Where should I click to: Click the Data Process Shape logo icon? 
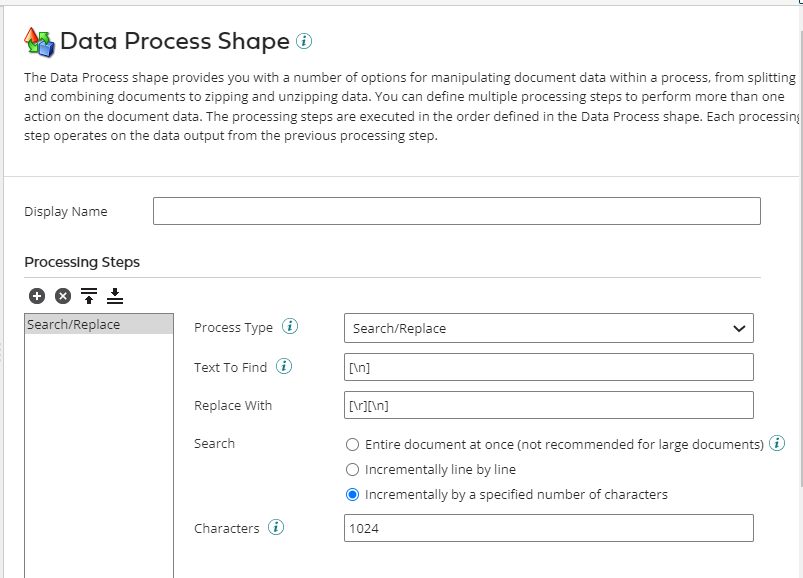tap(38, 42)
